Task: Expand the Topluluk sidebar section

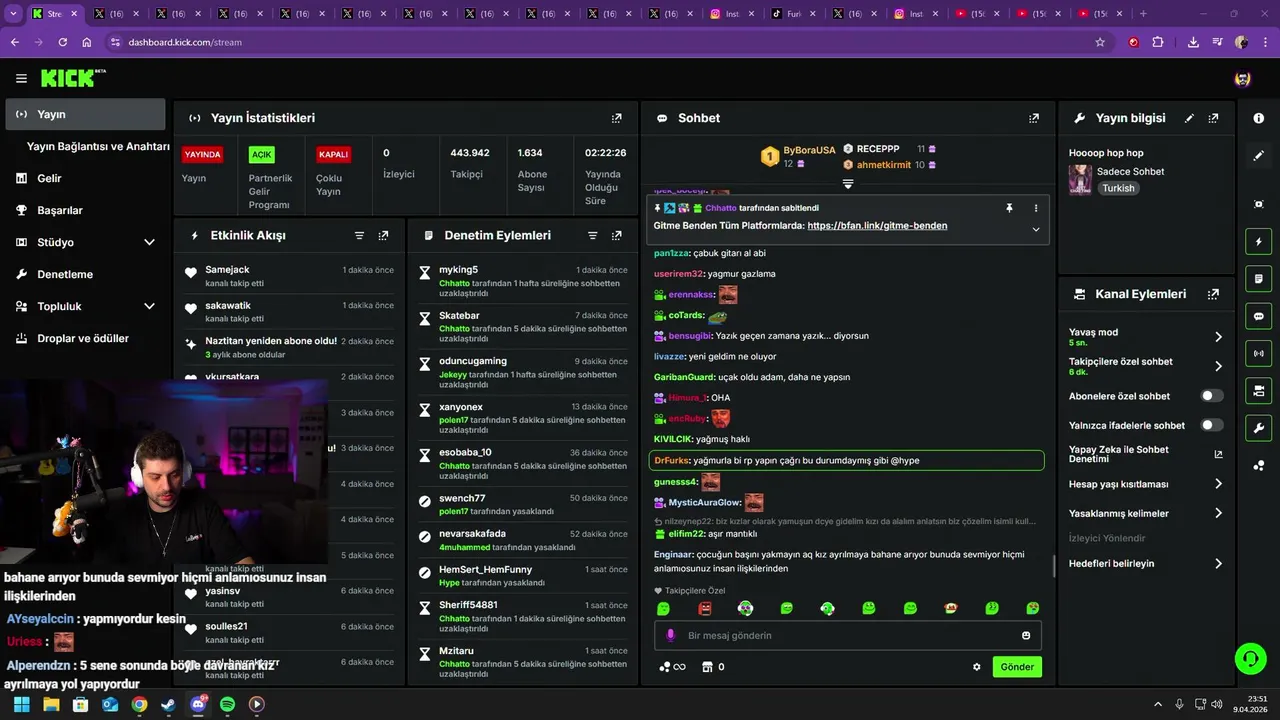Action: 149,306
